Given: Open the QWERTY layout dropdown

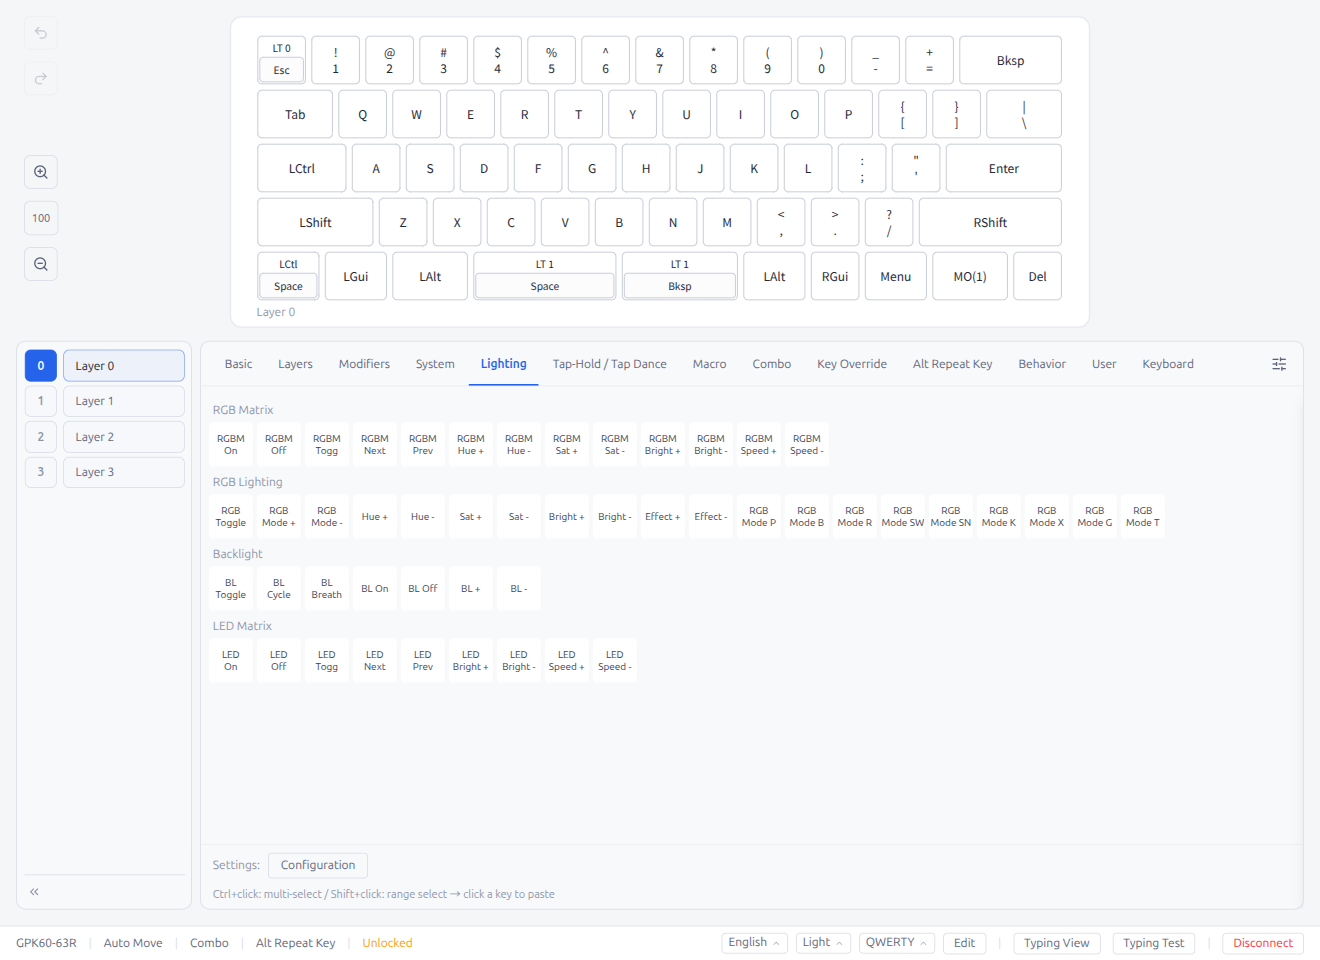Looking at the screenshot, I should pyautogui.click(x=897, y=943).
